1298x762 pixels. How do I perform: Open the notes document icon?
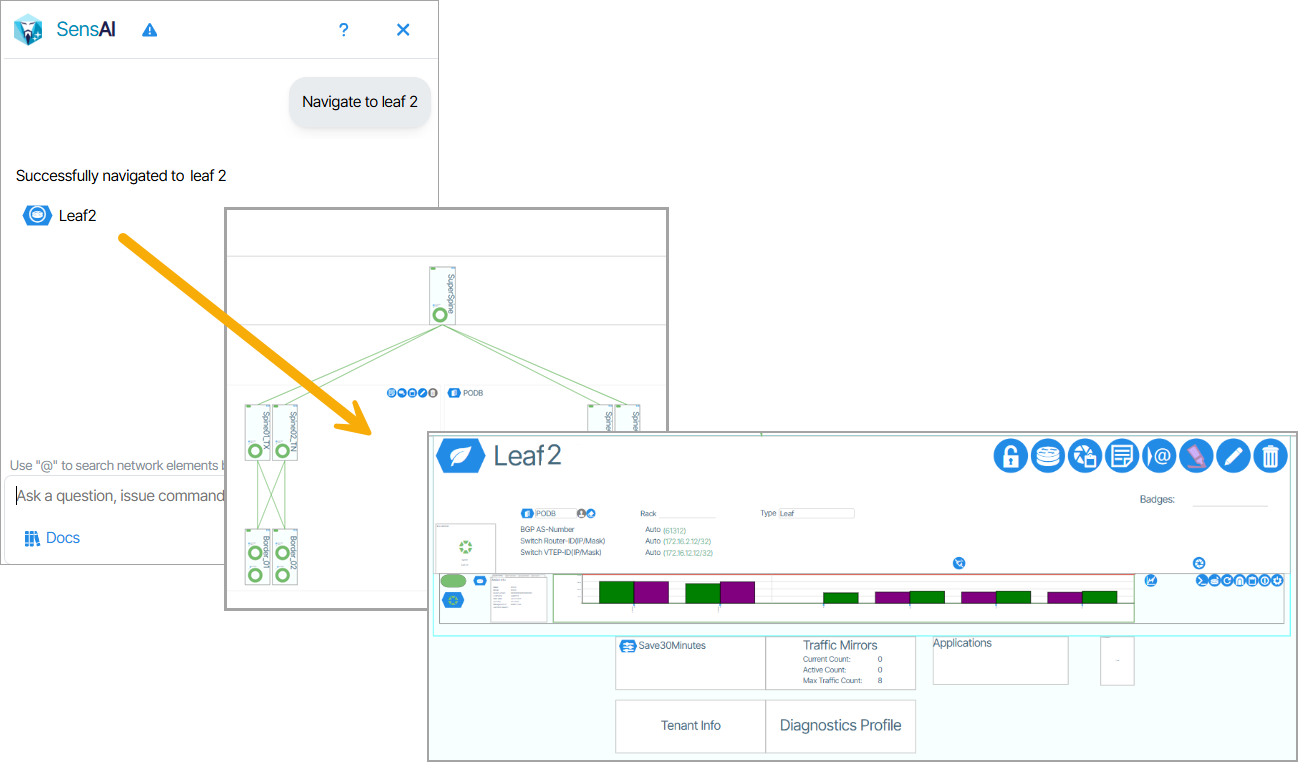(1122, 457)
